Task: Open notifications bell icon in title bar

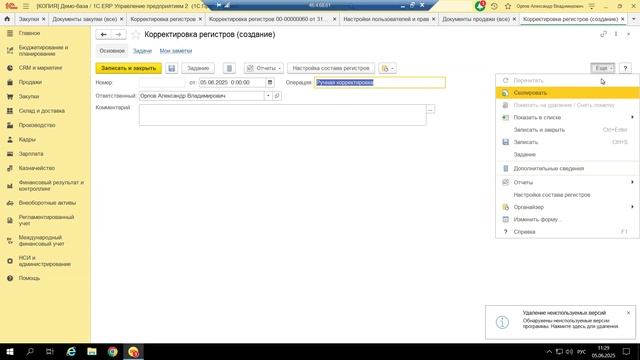Action: pyautogui.click(x=480, y=6)
